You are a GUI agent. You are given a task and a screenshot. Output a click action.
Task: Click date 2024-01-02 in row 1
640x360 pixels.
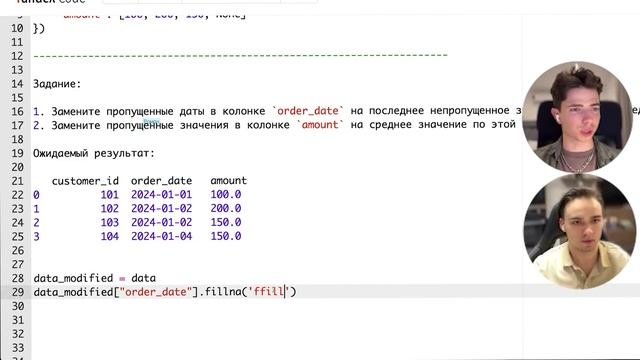click(161, 209)
